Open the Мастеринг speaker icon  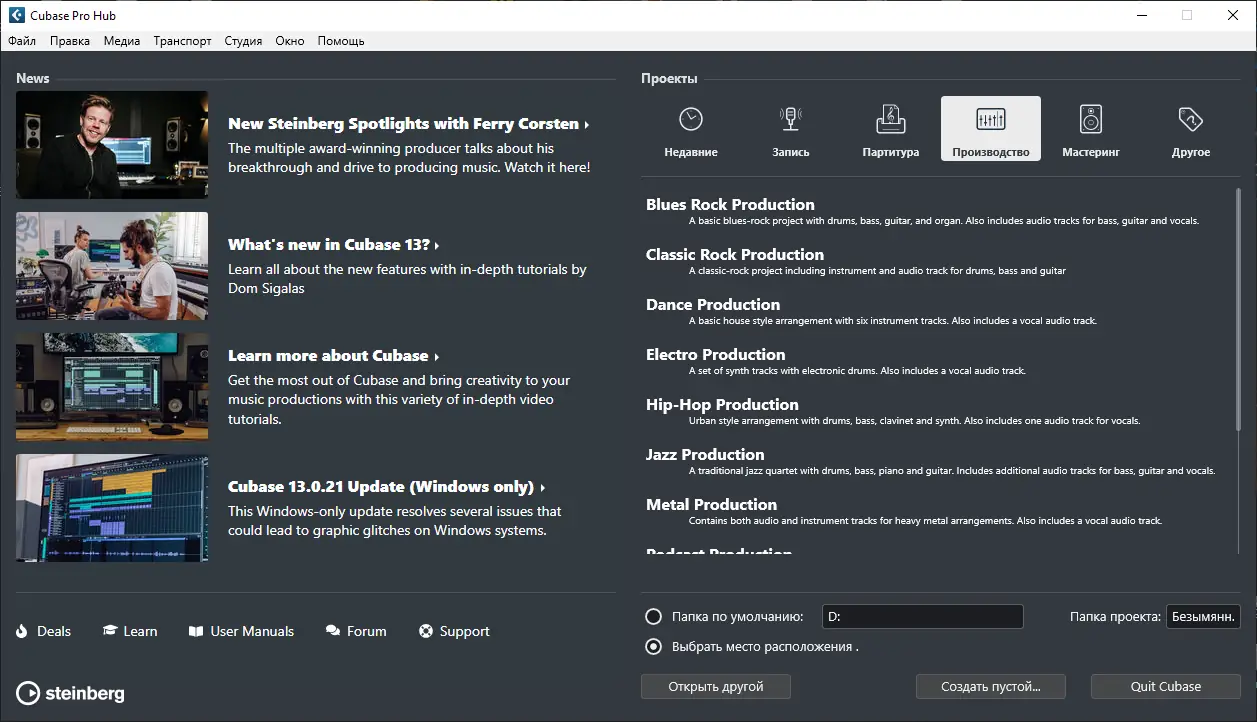tap(1090, 118)
